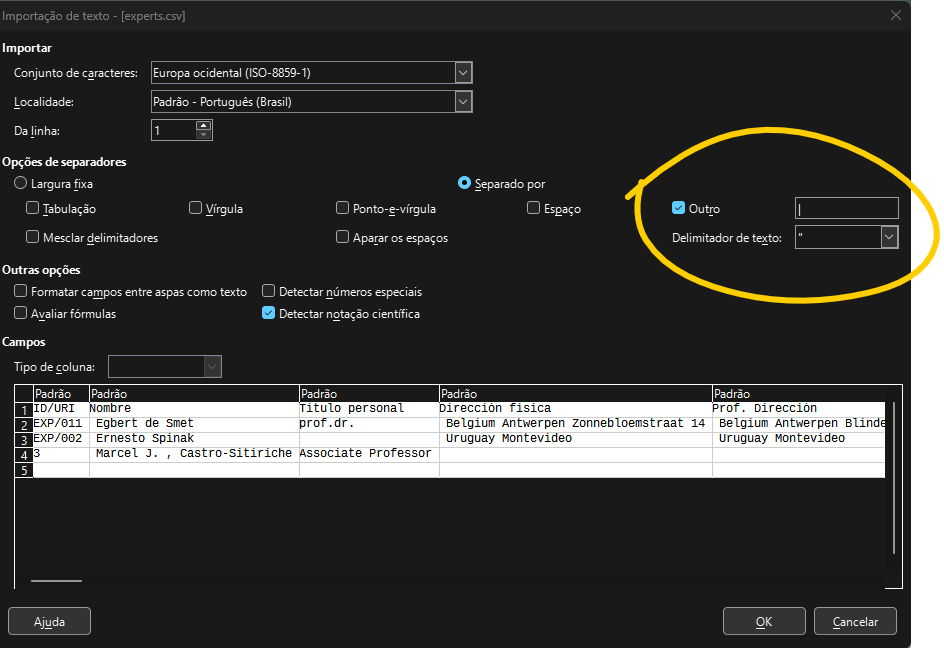The image size is (944, 648).
Task: Close the text import dialog
Action: click(895, 15)
